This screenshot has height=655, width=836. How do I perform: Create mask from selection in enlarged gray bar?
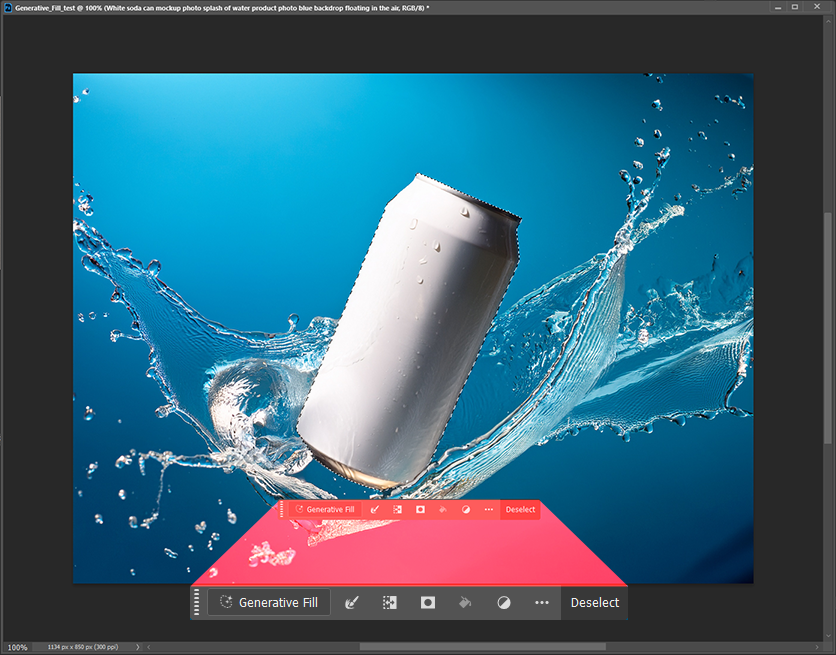(428, 603)
